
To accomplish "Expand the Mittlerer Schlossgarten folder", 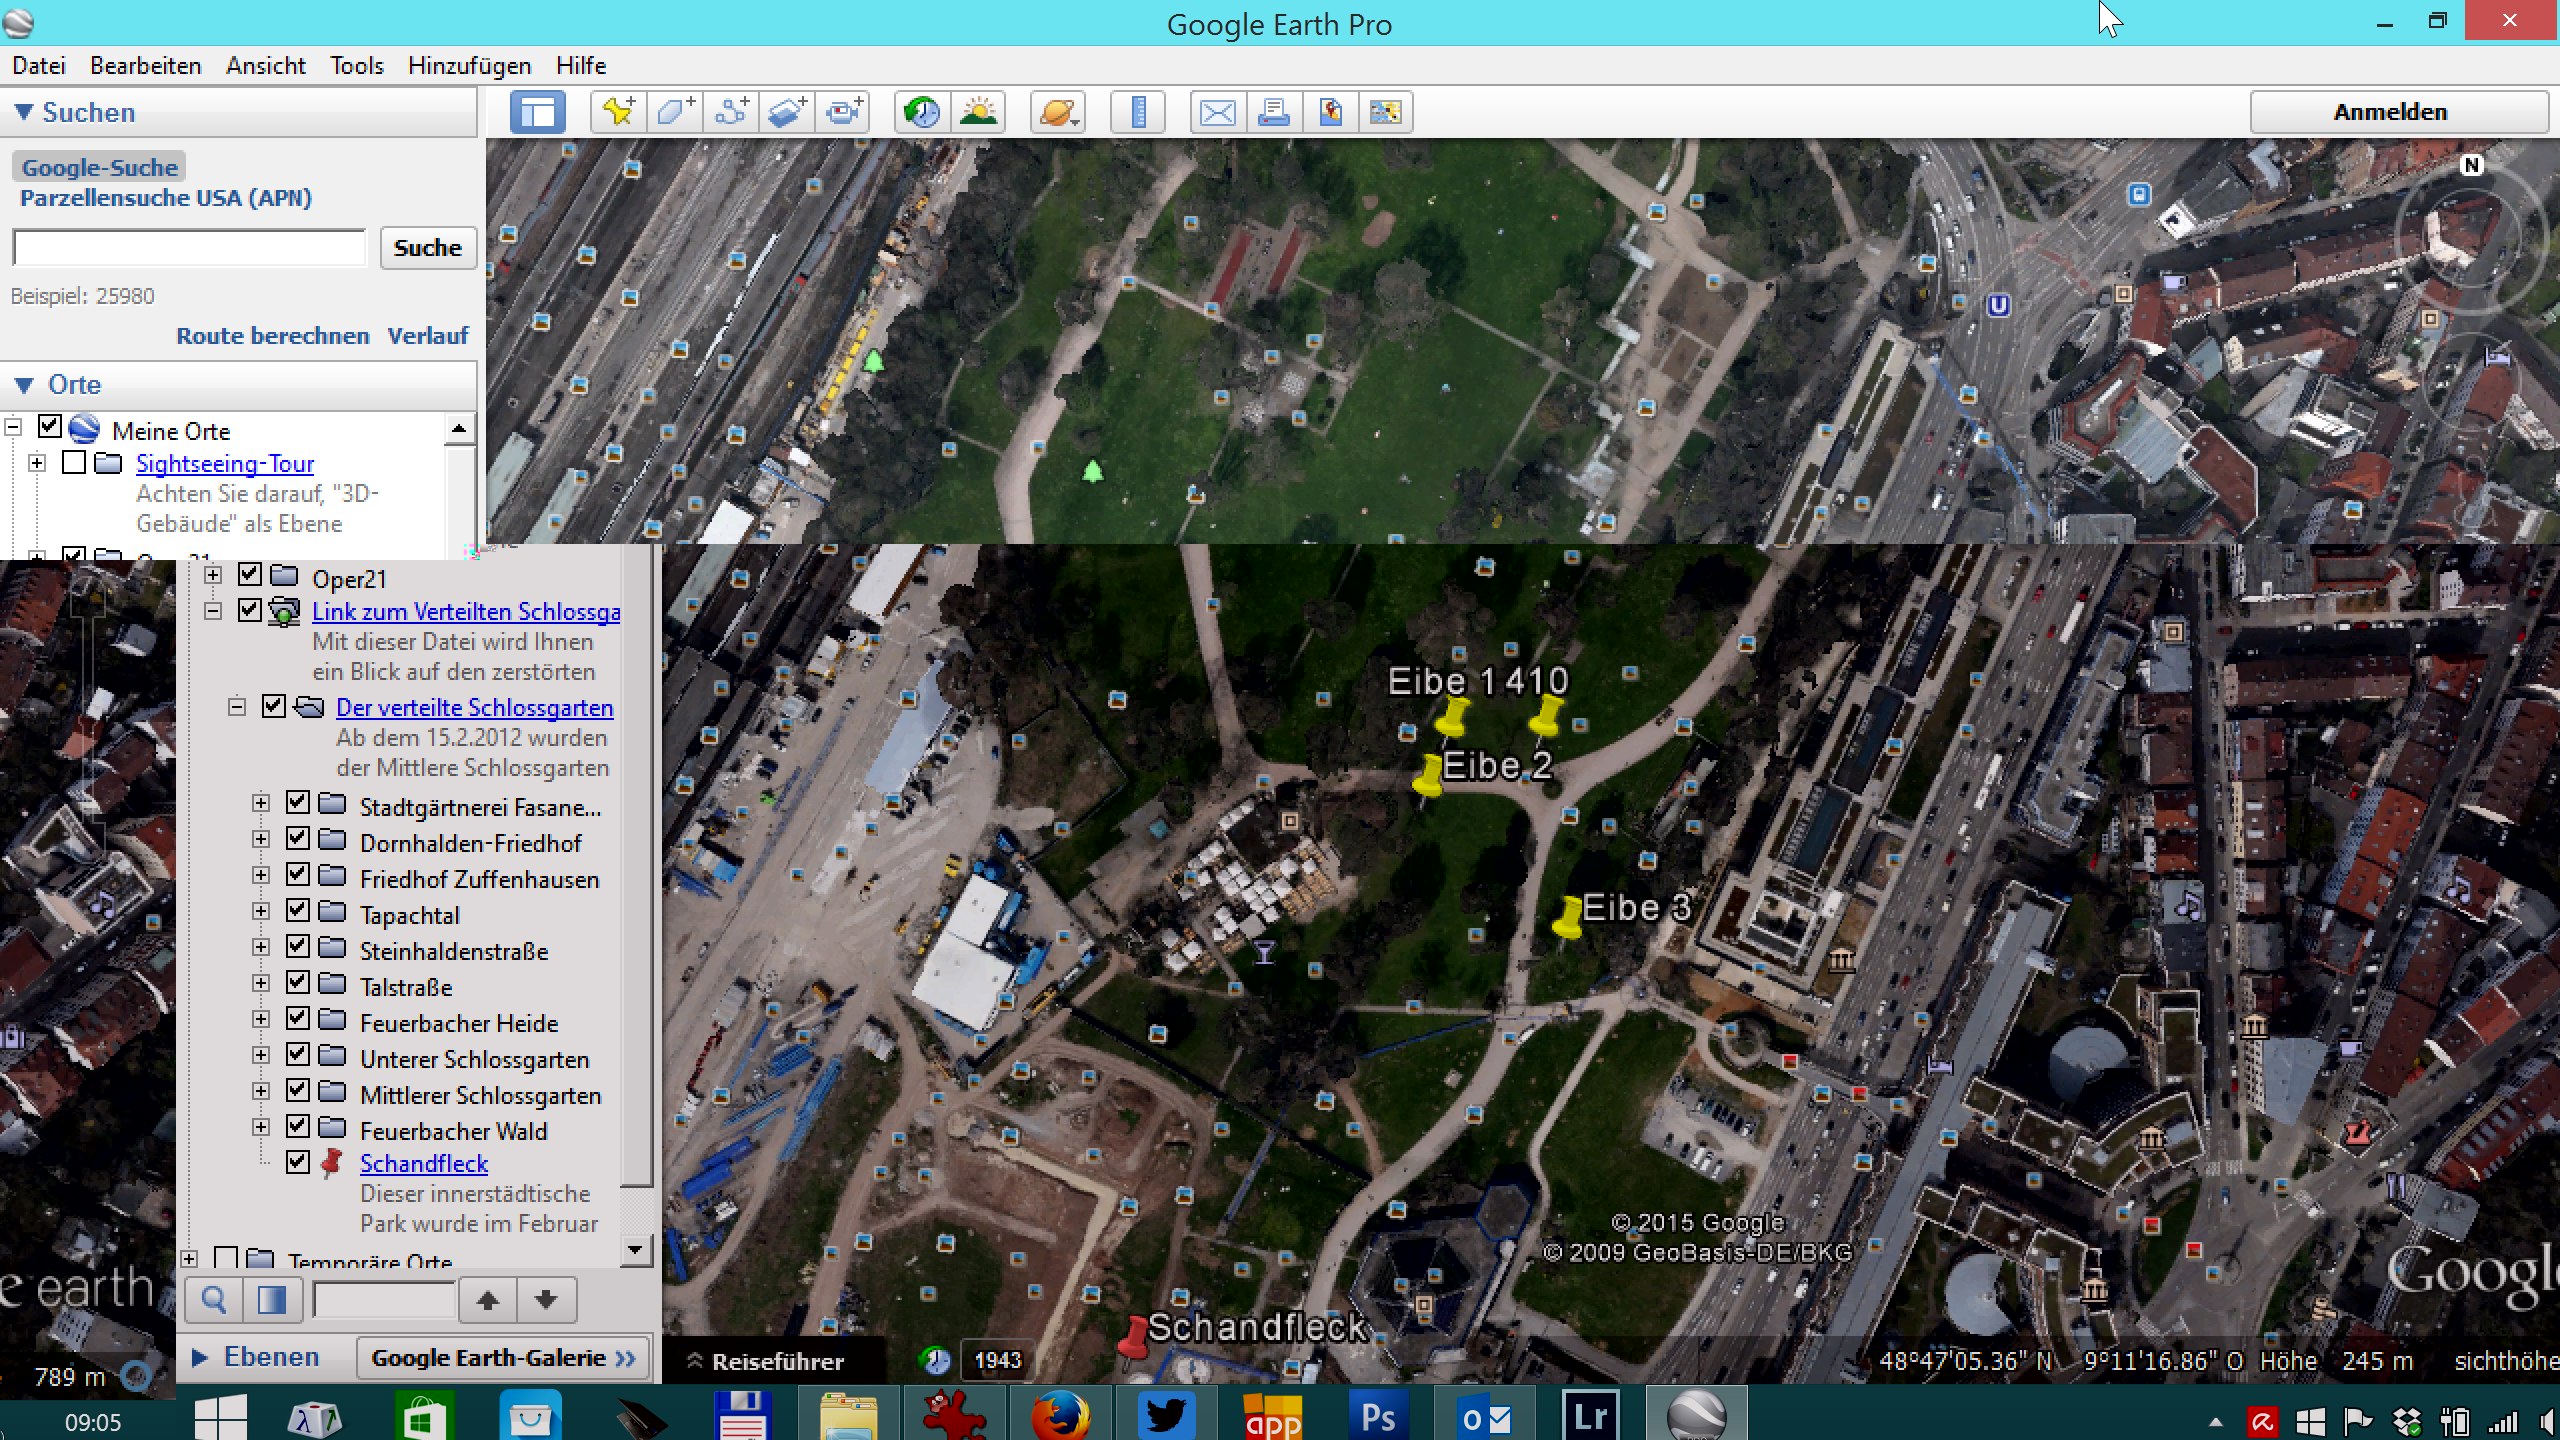I will click(261, 1091).
